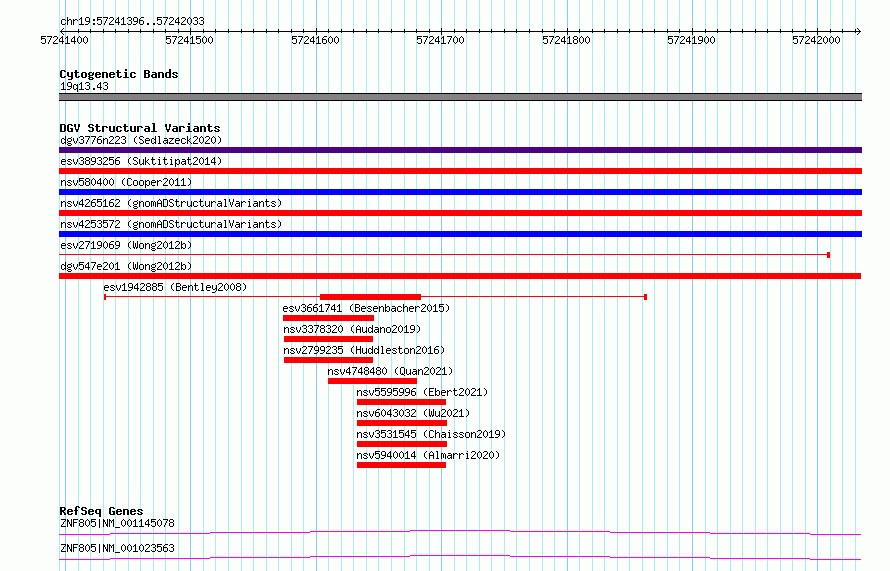The height and width of the screenshot is (571, 890).
Task: Click the blue bar under nsv4253572
Action: click(460, 234)
